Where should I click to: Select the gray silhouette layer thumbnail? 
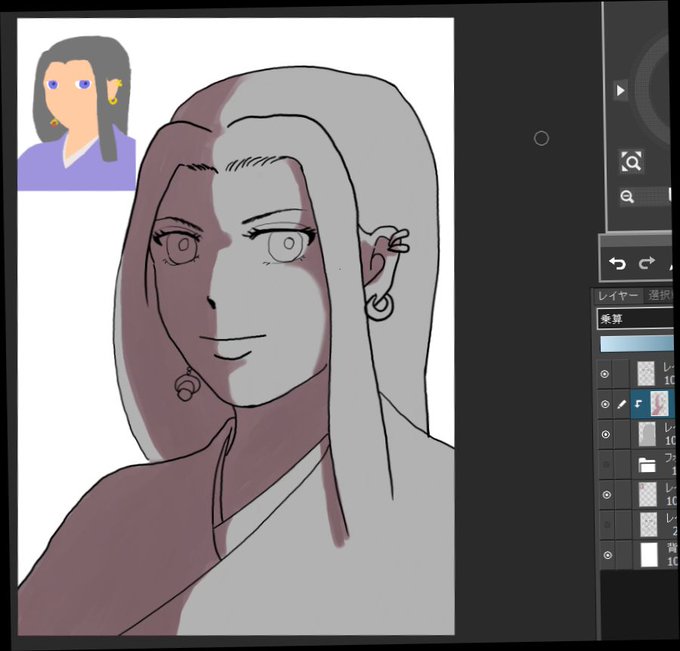click(647, 434)
